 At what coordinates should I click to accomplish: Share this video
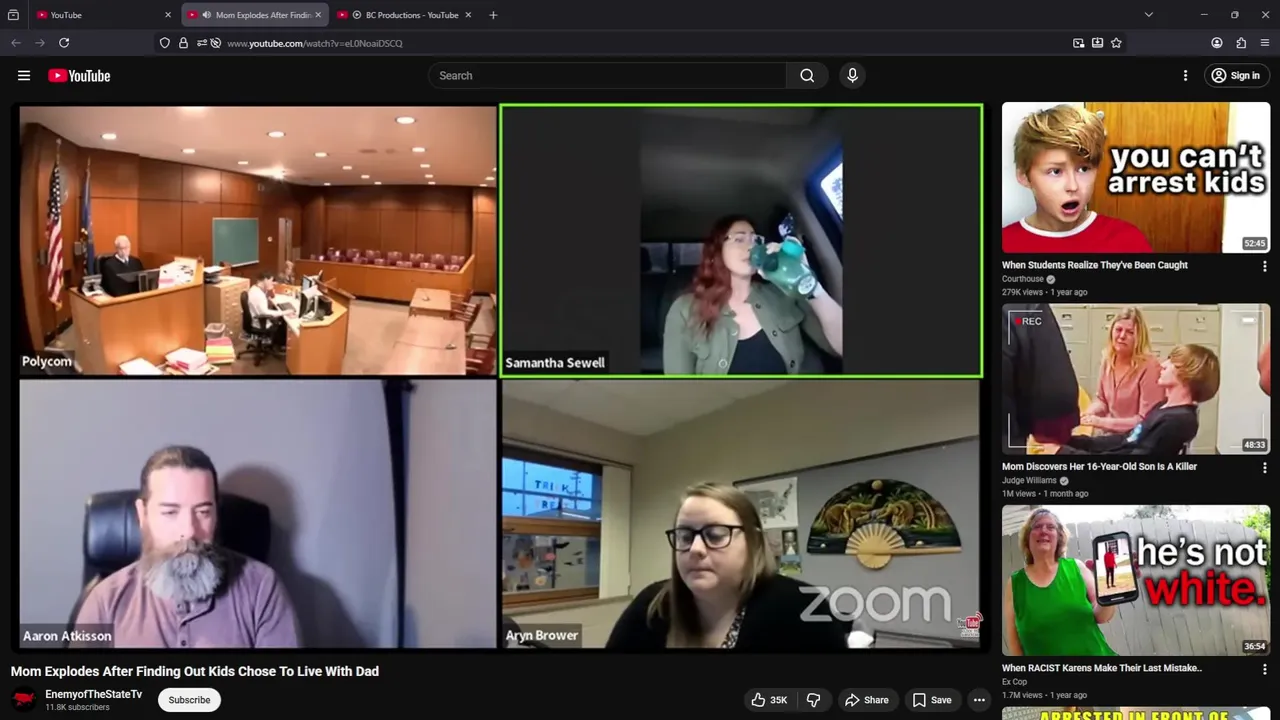coord(866,700)
